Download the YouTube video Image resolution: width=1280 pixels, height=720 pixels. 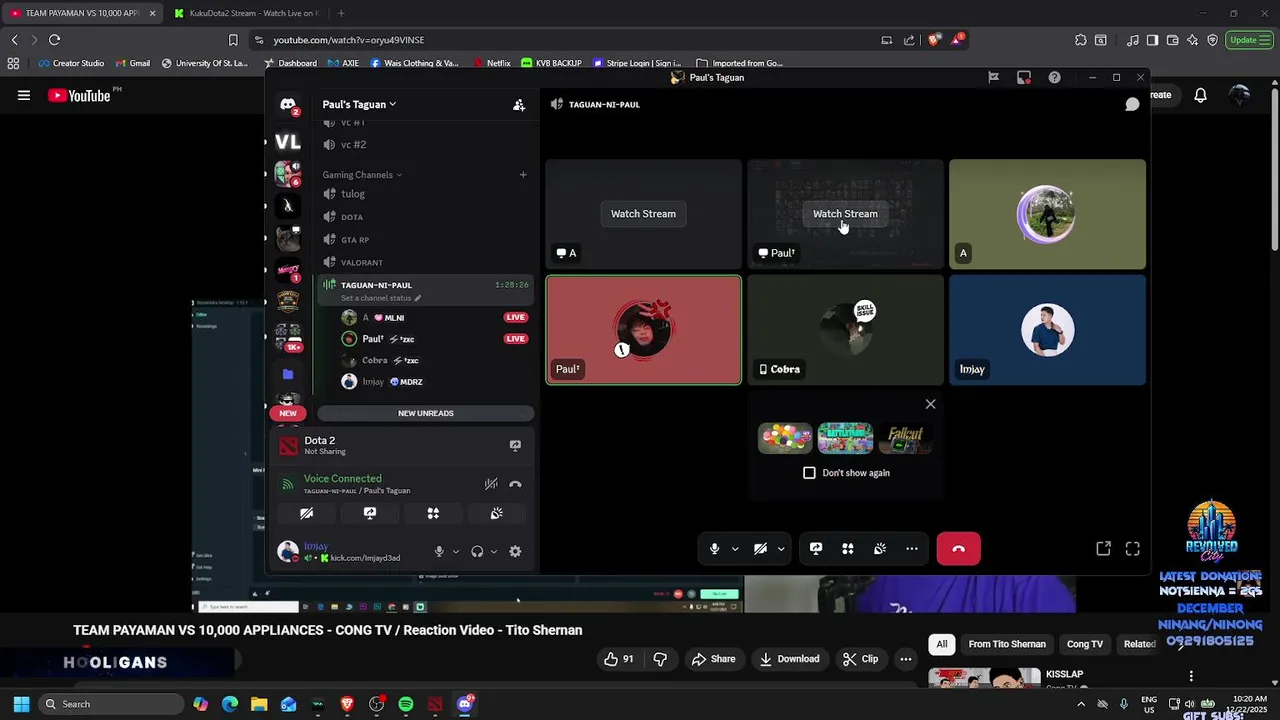pos(789,659)
